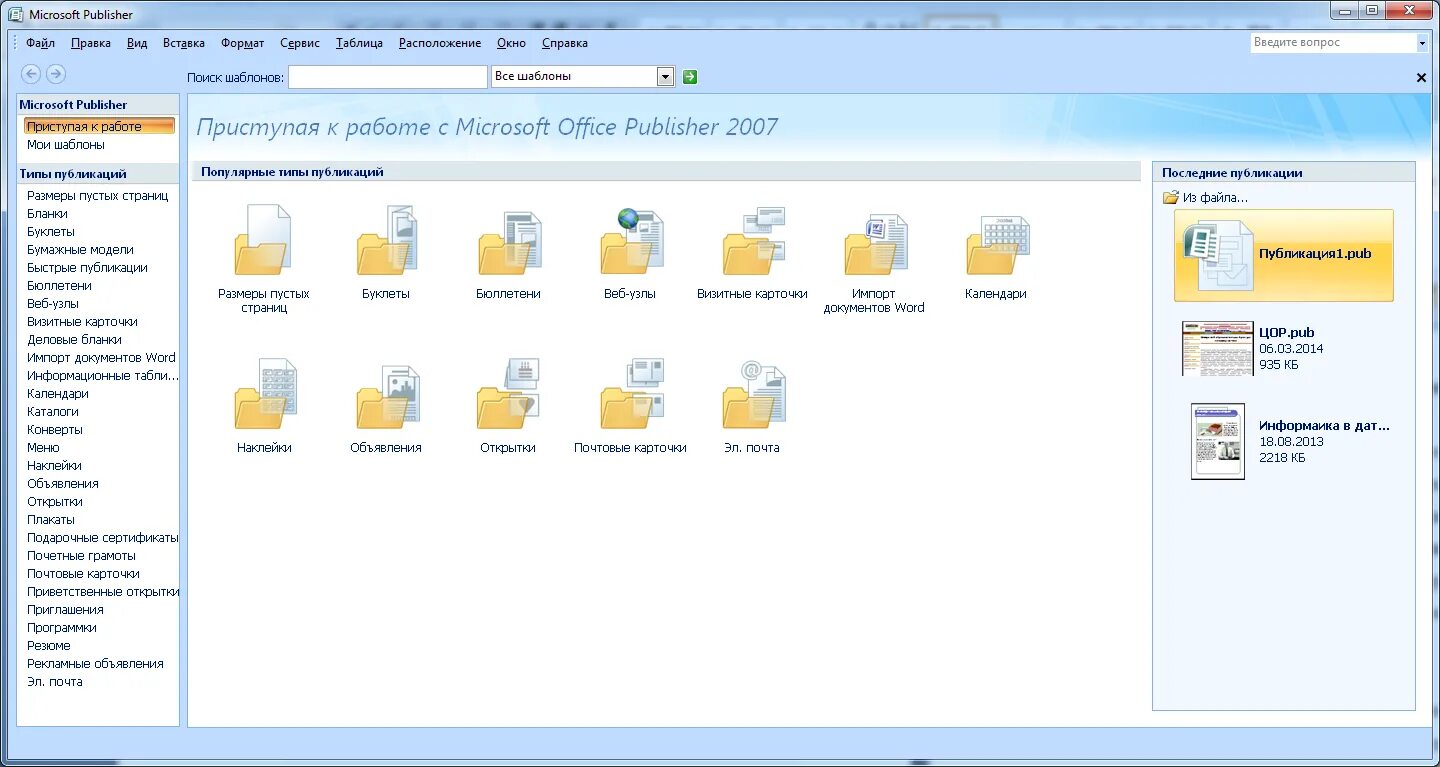Open the Почтовые карточки folder icon
Image resolution: width=1440 pixels, height=767 pixels.
point(631,394)
